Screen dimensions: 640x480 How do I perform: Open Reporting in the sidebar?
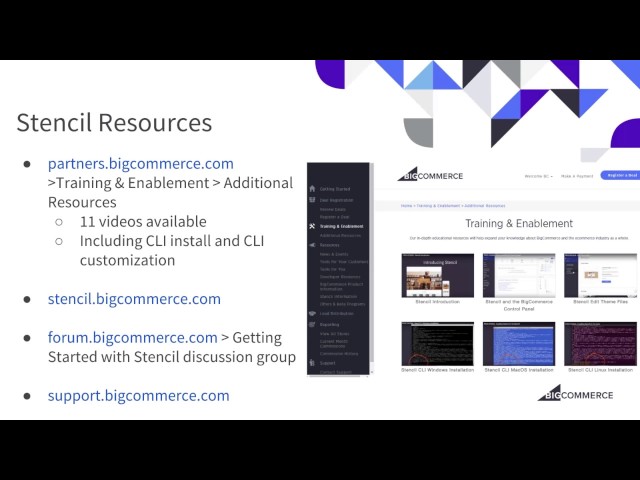point(329,324)
